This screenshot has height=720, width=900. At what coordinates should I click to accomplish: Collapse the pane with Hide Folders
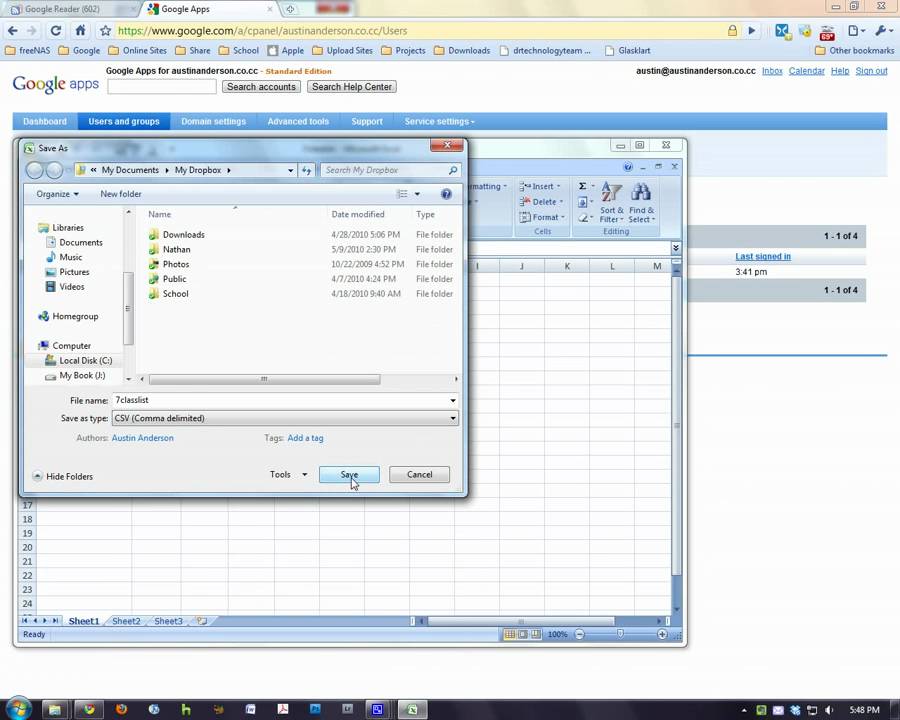point(63,476)
